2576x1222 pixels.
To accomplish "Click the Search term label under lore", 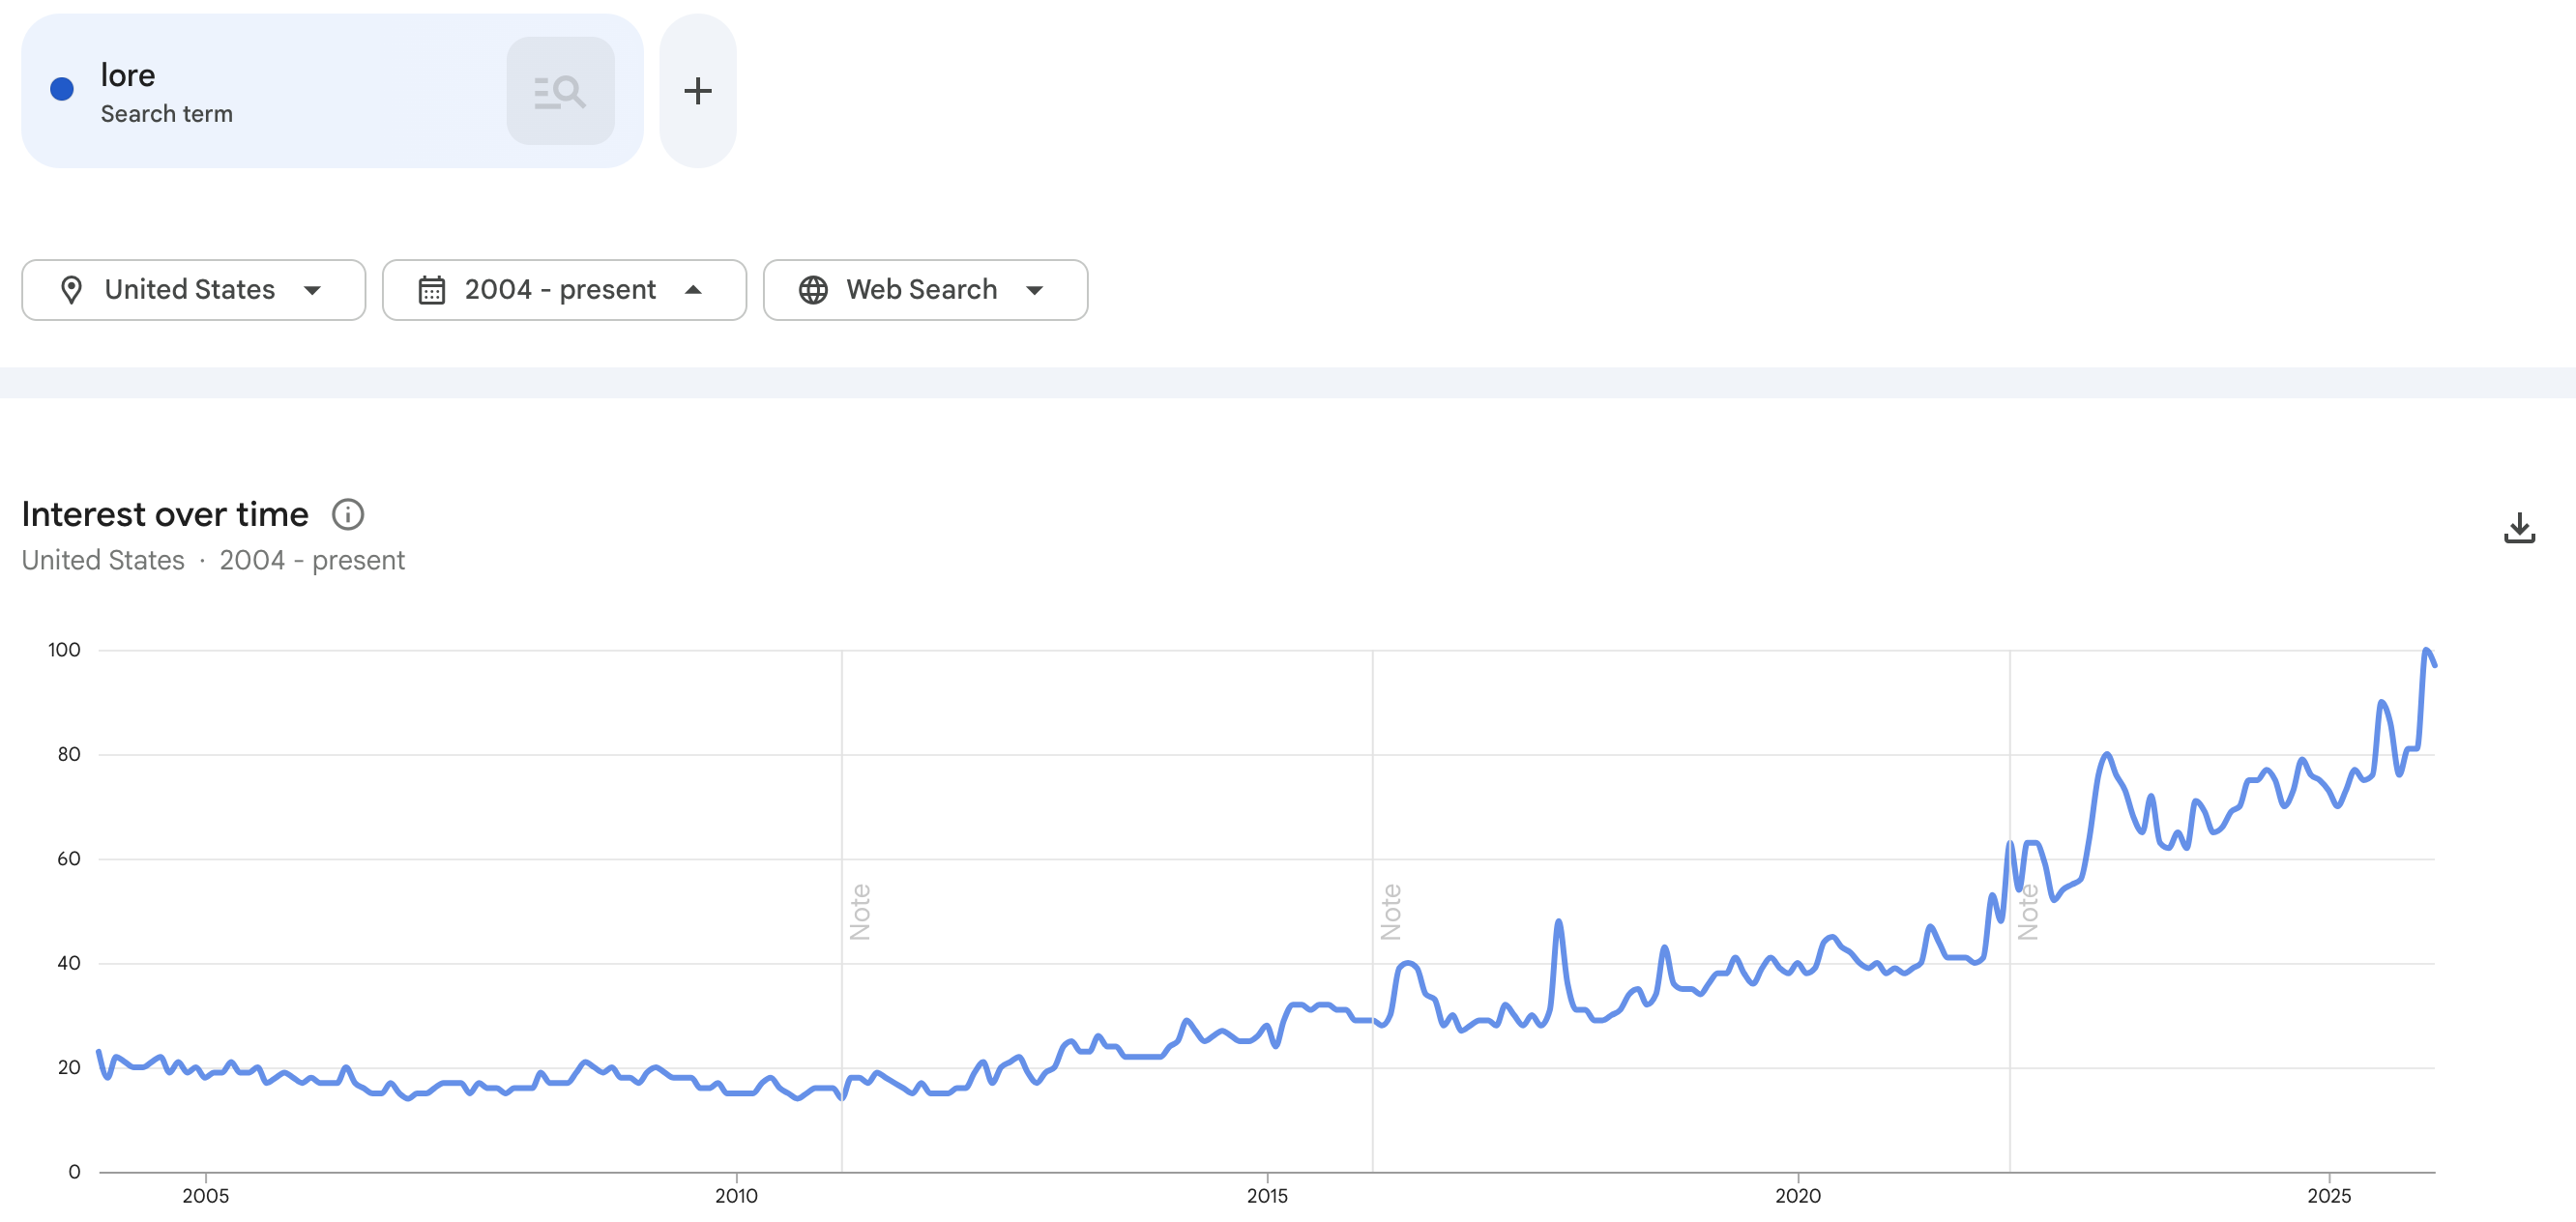I will click(166, 114).
